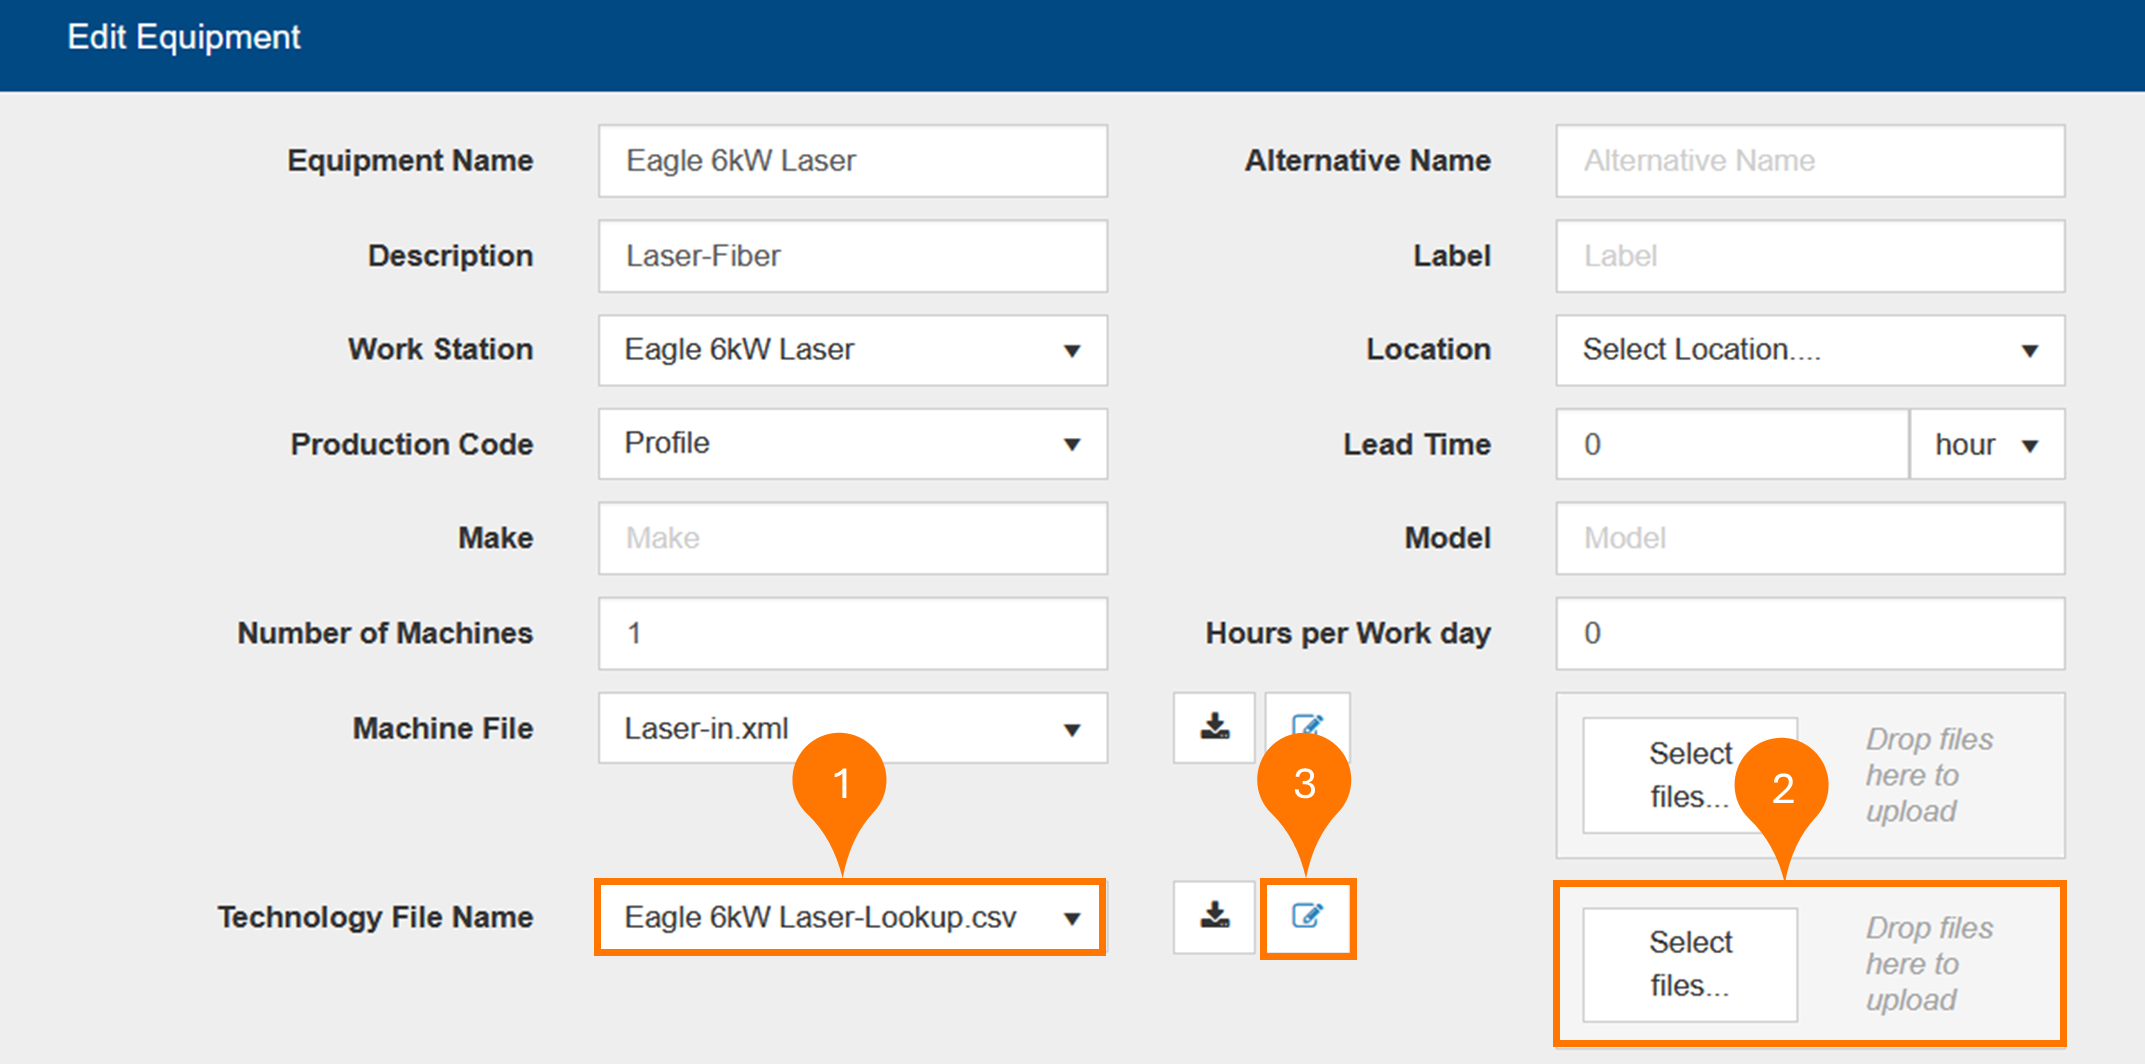Image resolution: width=2145 pixels, height=1064 pixels.
Task: Click into the Label input field
Action: click(x=1809, y=256)
